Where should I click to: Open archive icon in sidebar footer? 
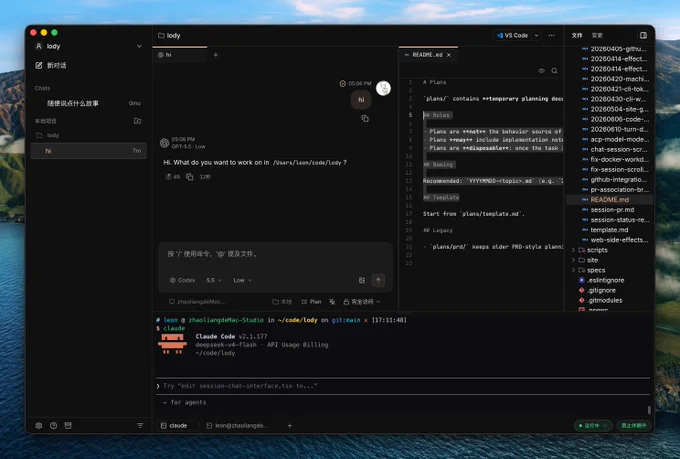click(68, 426)
